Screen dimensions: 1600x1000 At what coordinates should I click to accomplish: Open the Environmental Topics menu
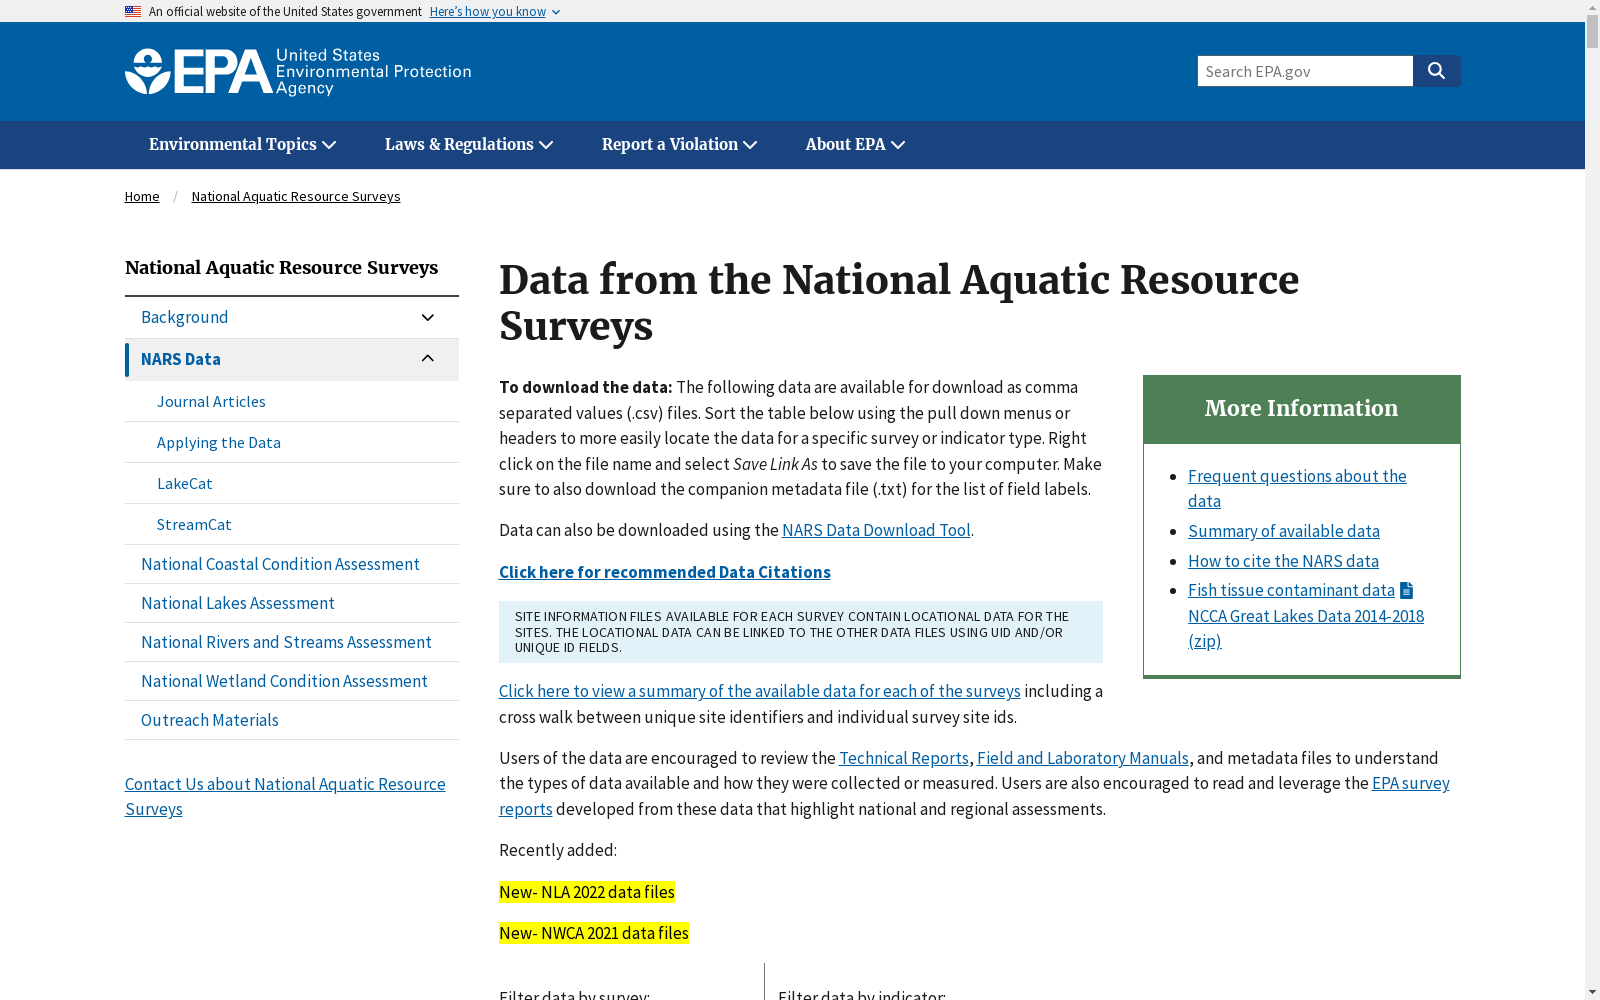tap(242, 145)
